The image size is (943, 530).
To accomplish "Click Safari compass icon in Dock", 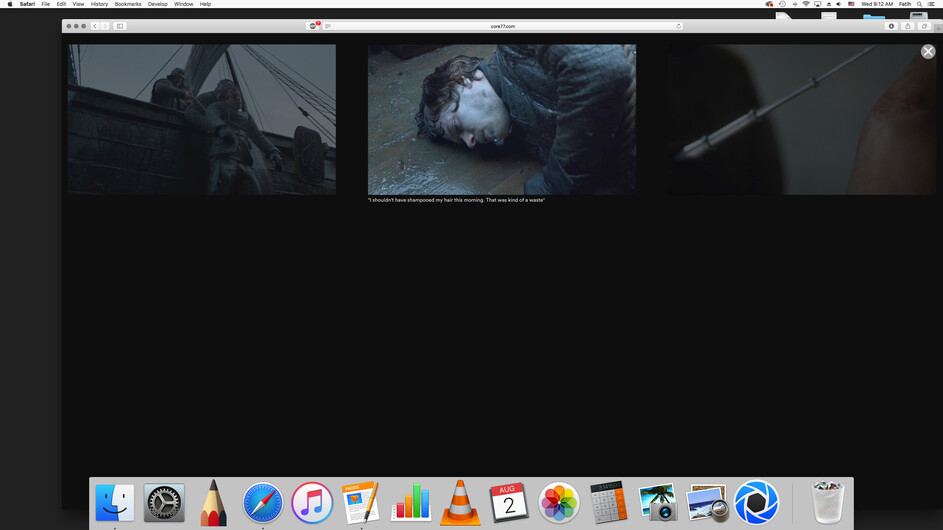I will [x=263, y=502].
